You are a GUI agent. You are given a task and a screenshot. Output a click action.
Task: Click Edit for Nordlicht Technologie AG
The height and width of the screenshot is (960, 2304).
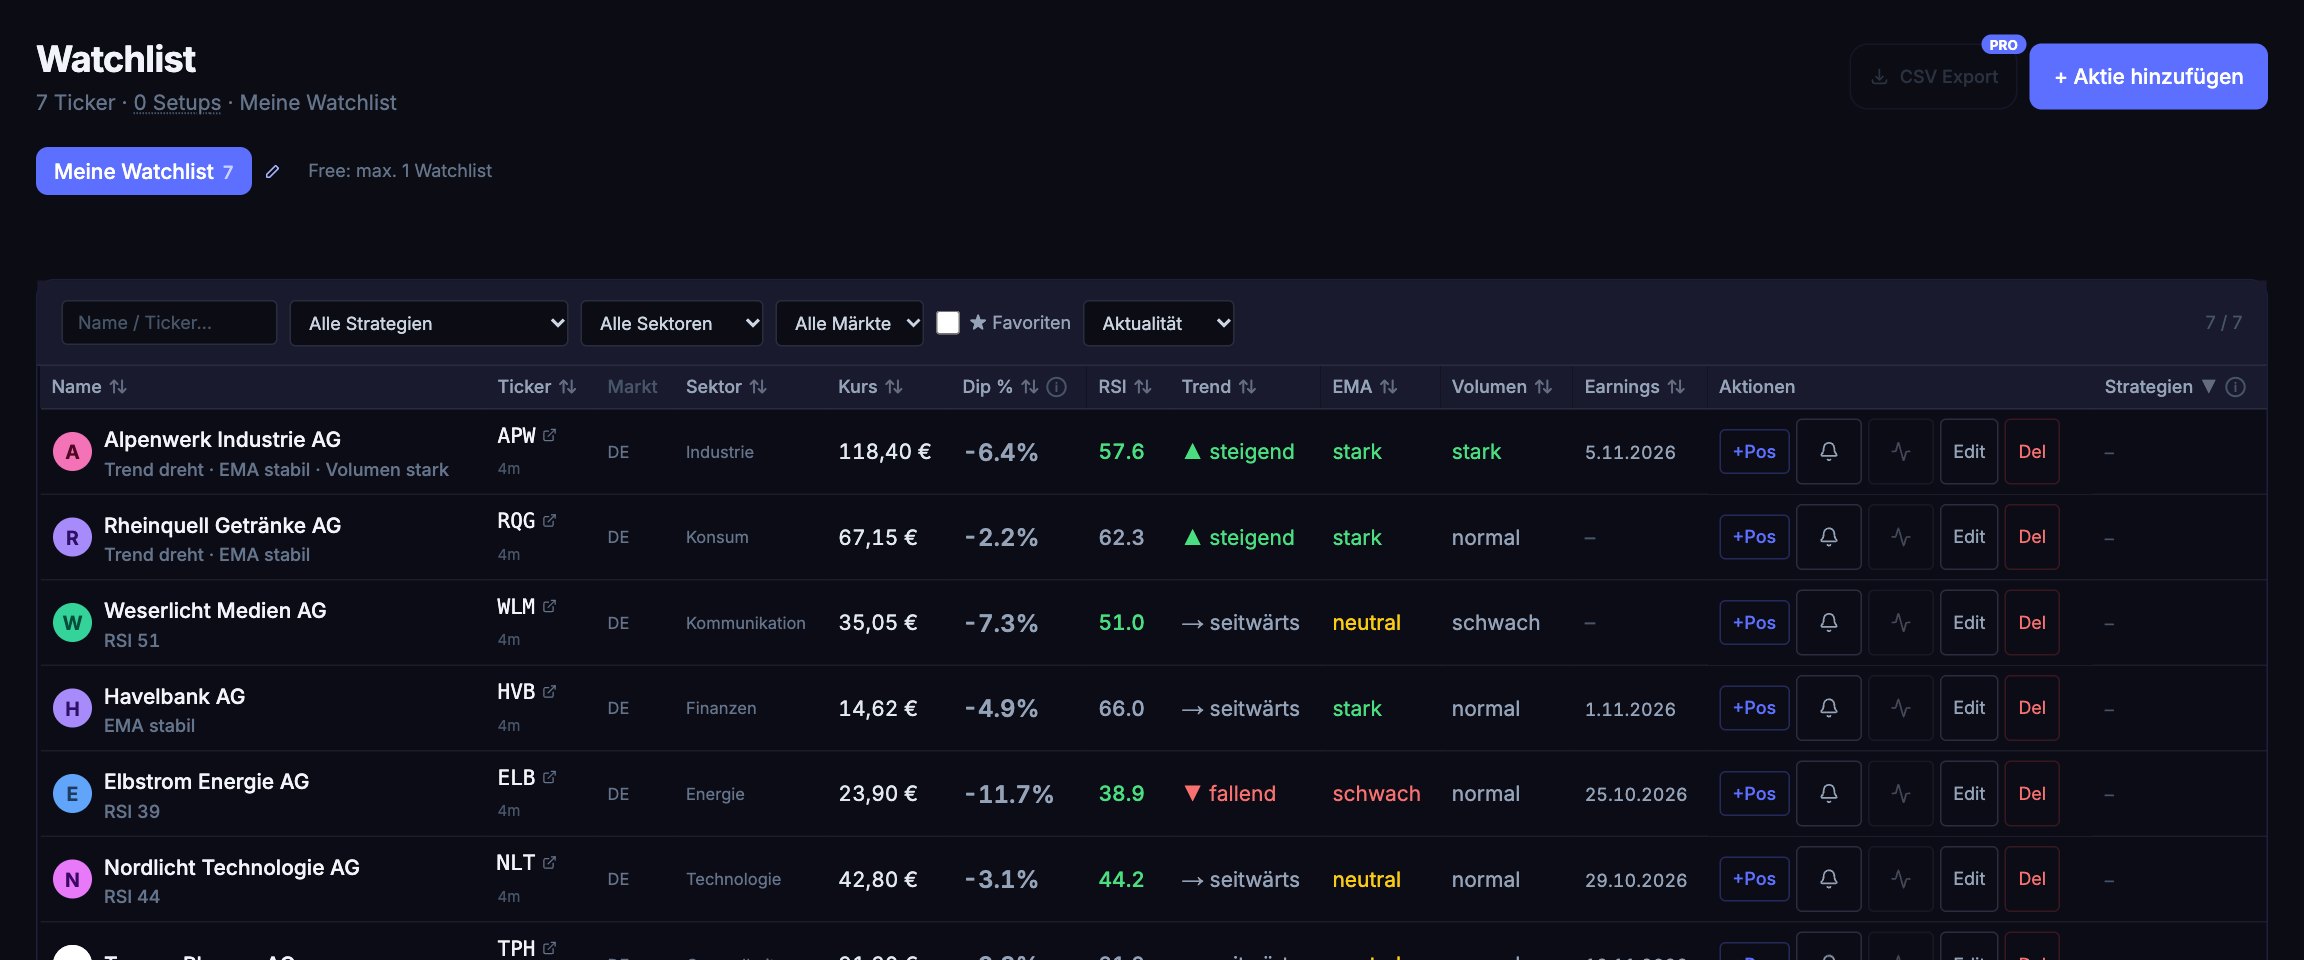click(1969, 879)
